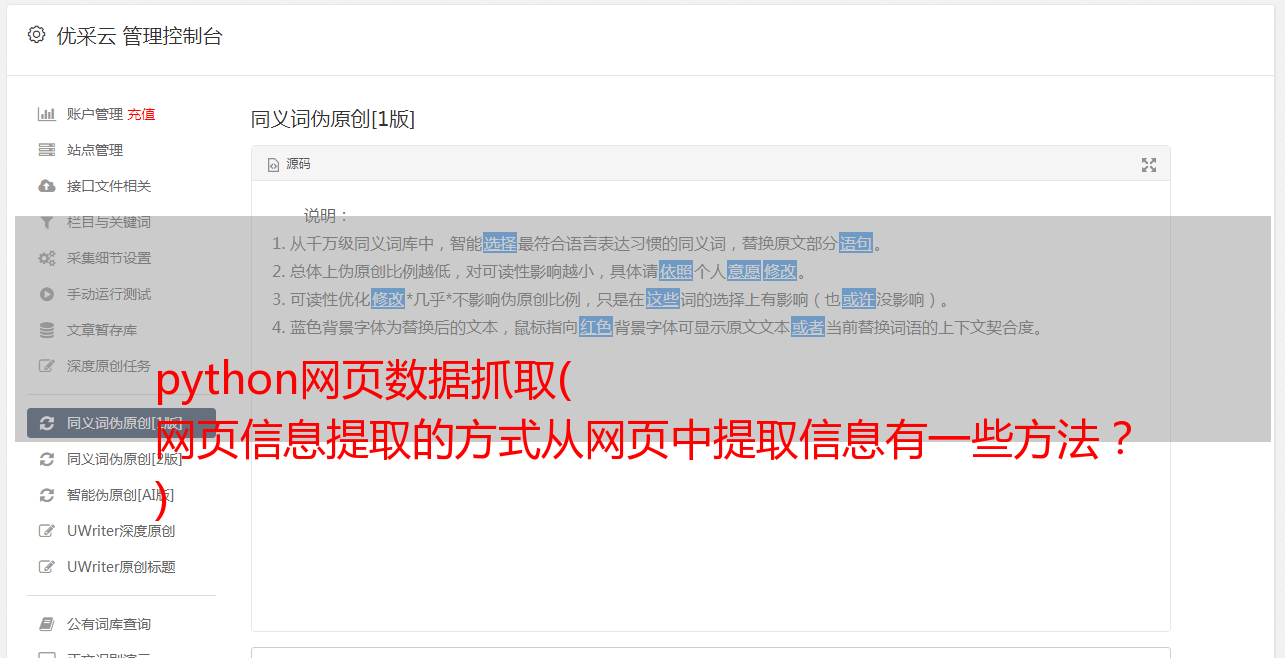Open 同义词伪原创[2版] menu item
The image size is (1285, 658).
coord(124,459)
